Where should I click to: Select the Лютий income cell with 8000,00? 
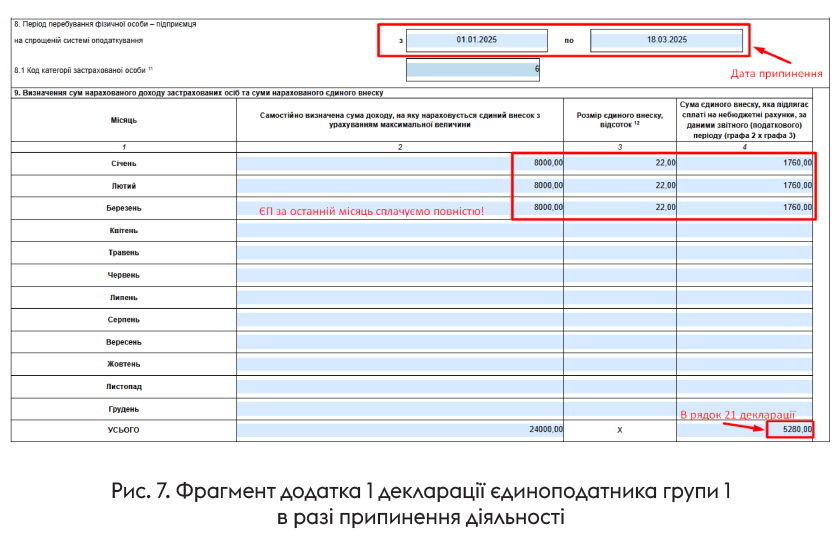[x=400, y=186]
